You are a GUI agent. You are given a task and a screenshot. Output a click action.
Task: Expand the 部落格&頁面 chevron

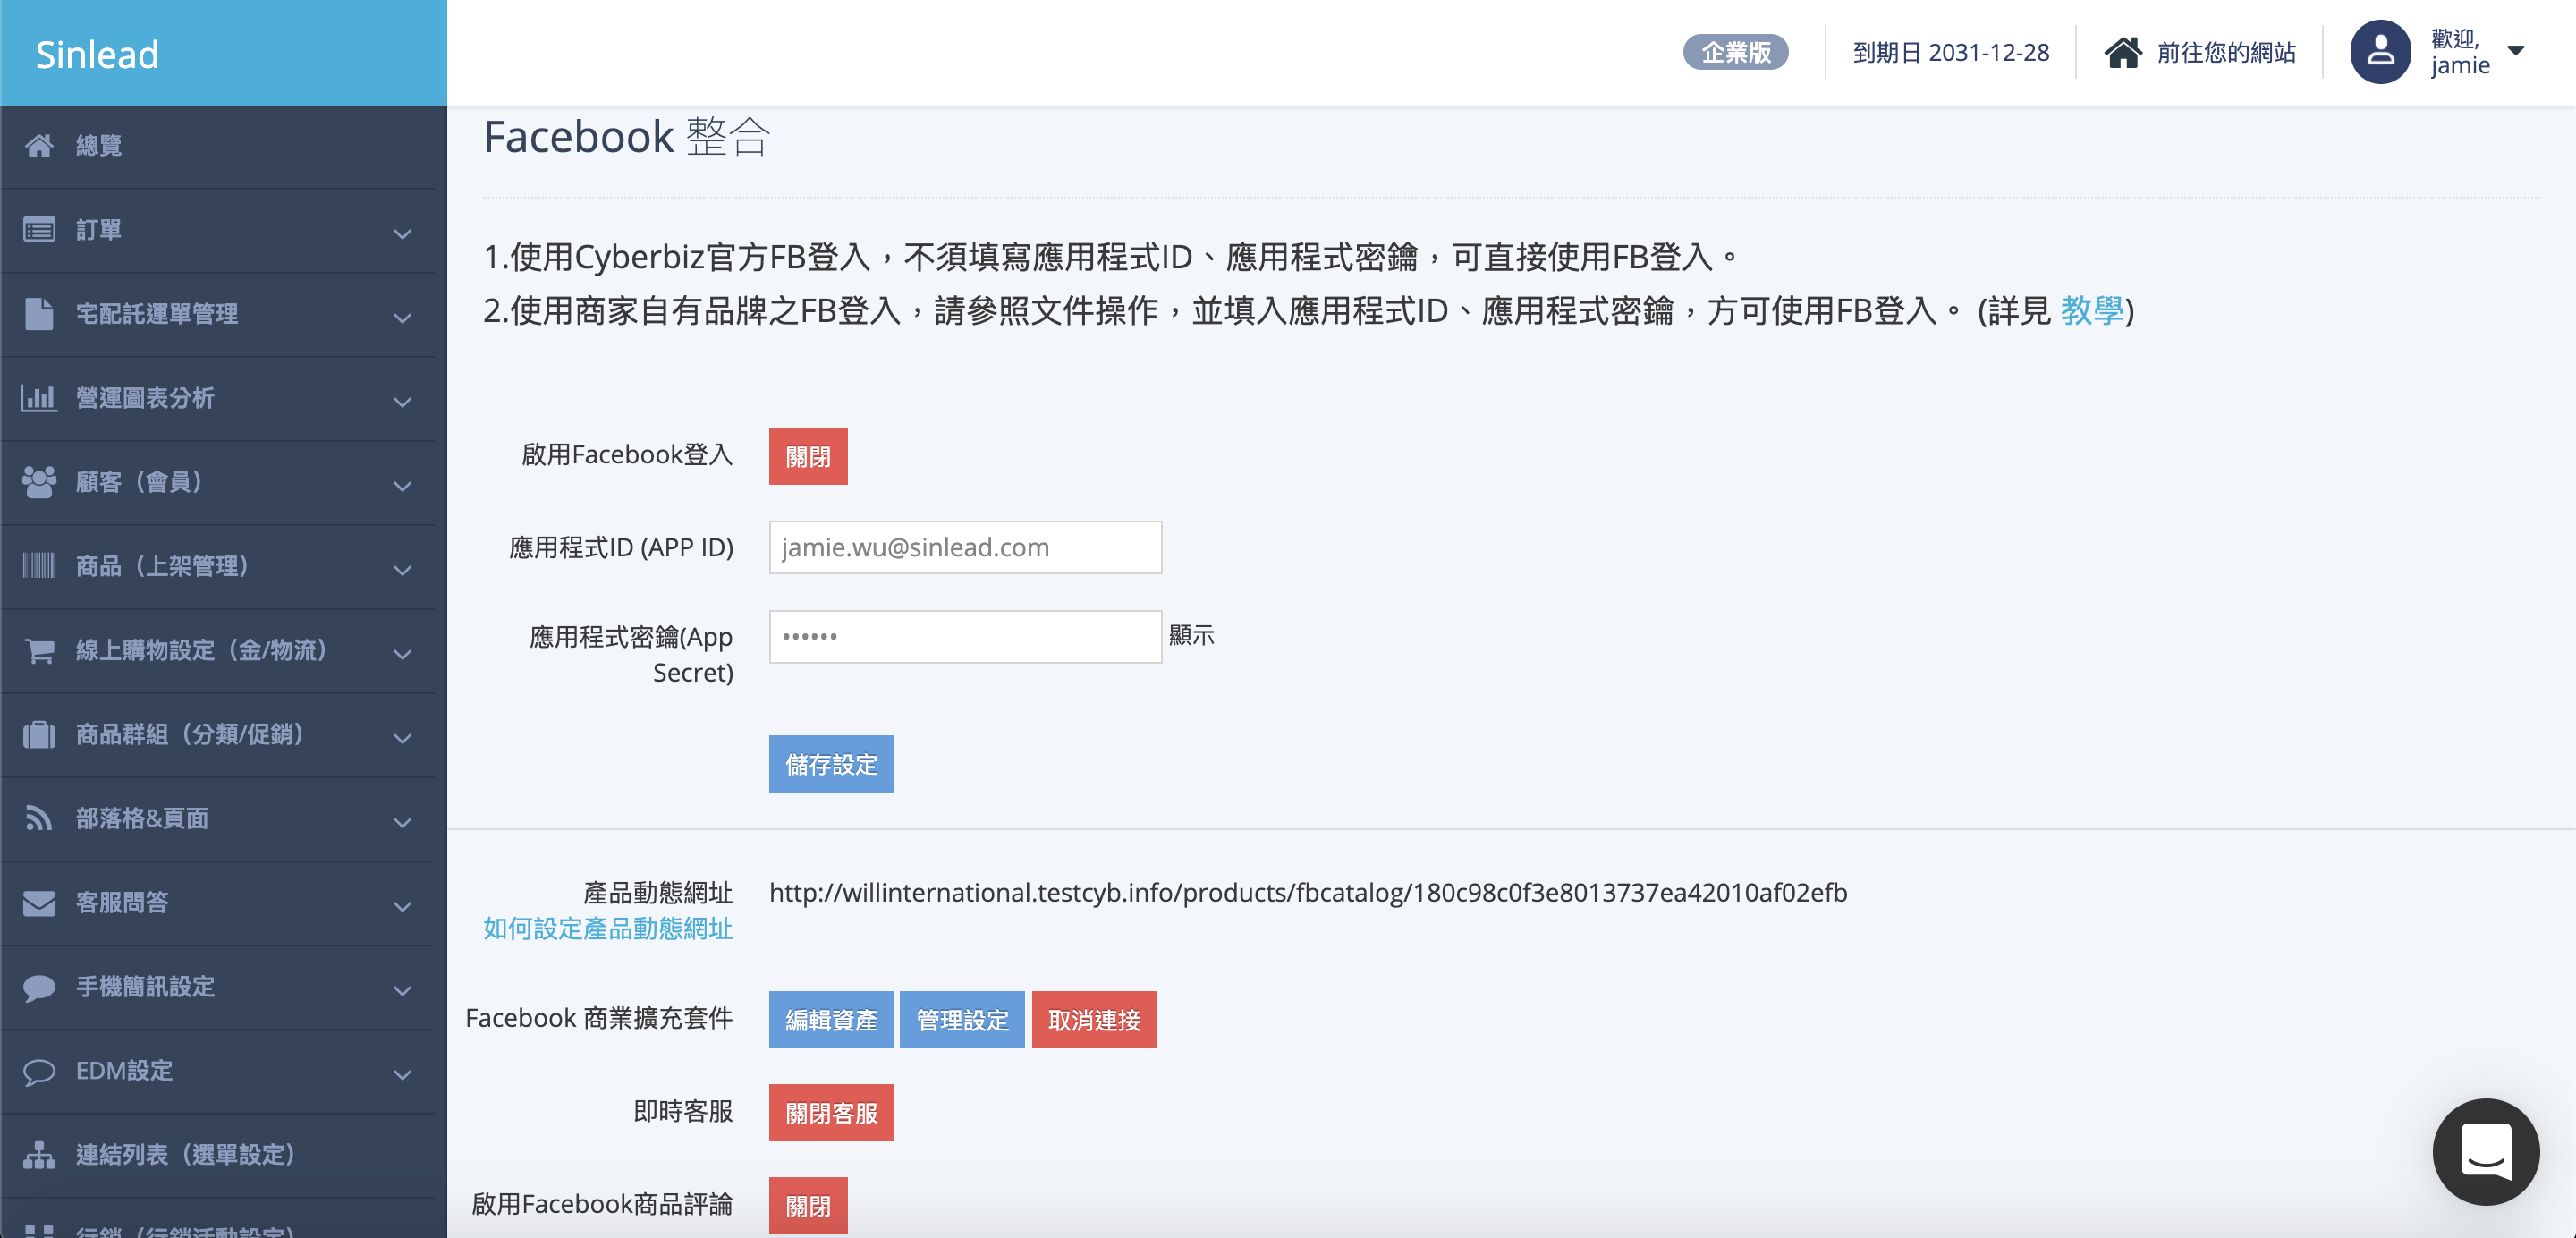coord(402,822)
